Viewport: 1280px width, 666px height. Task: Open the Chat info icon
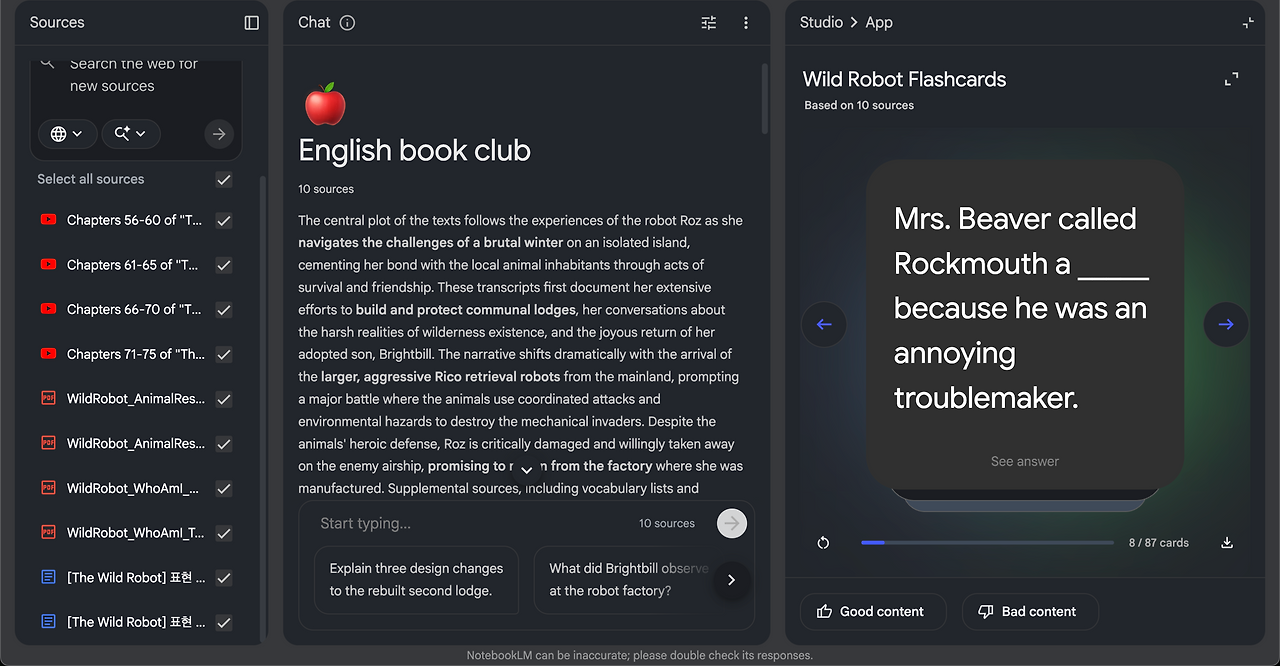(x=347, y=23)
